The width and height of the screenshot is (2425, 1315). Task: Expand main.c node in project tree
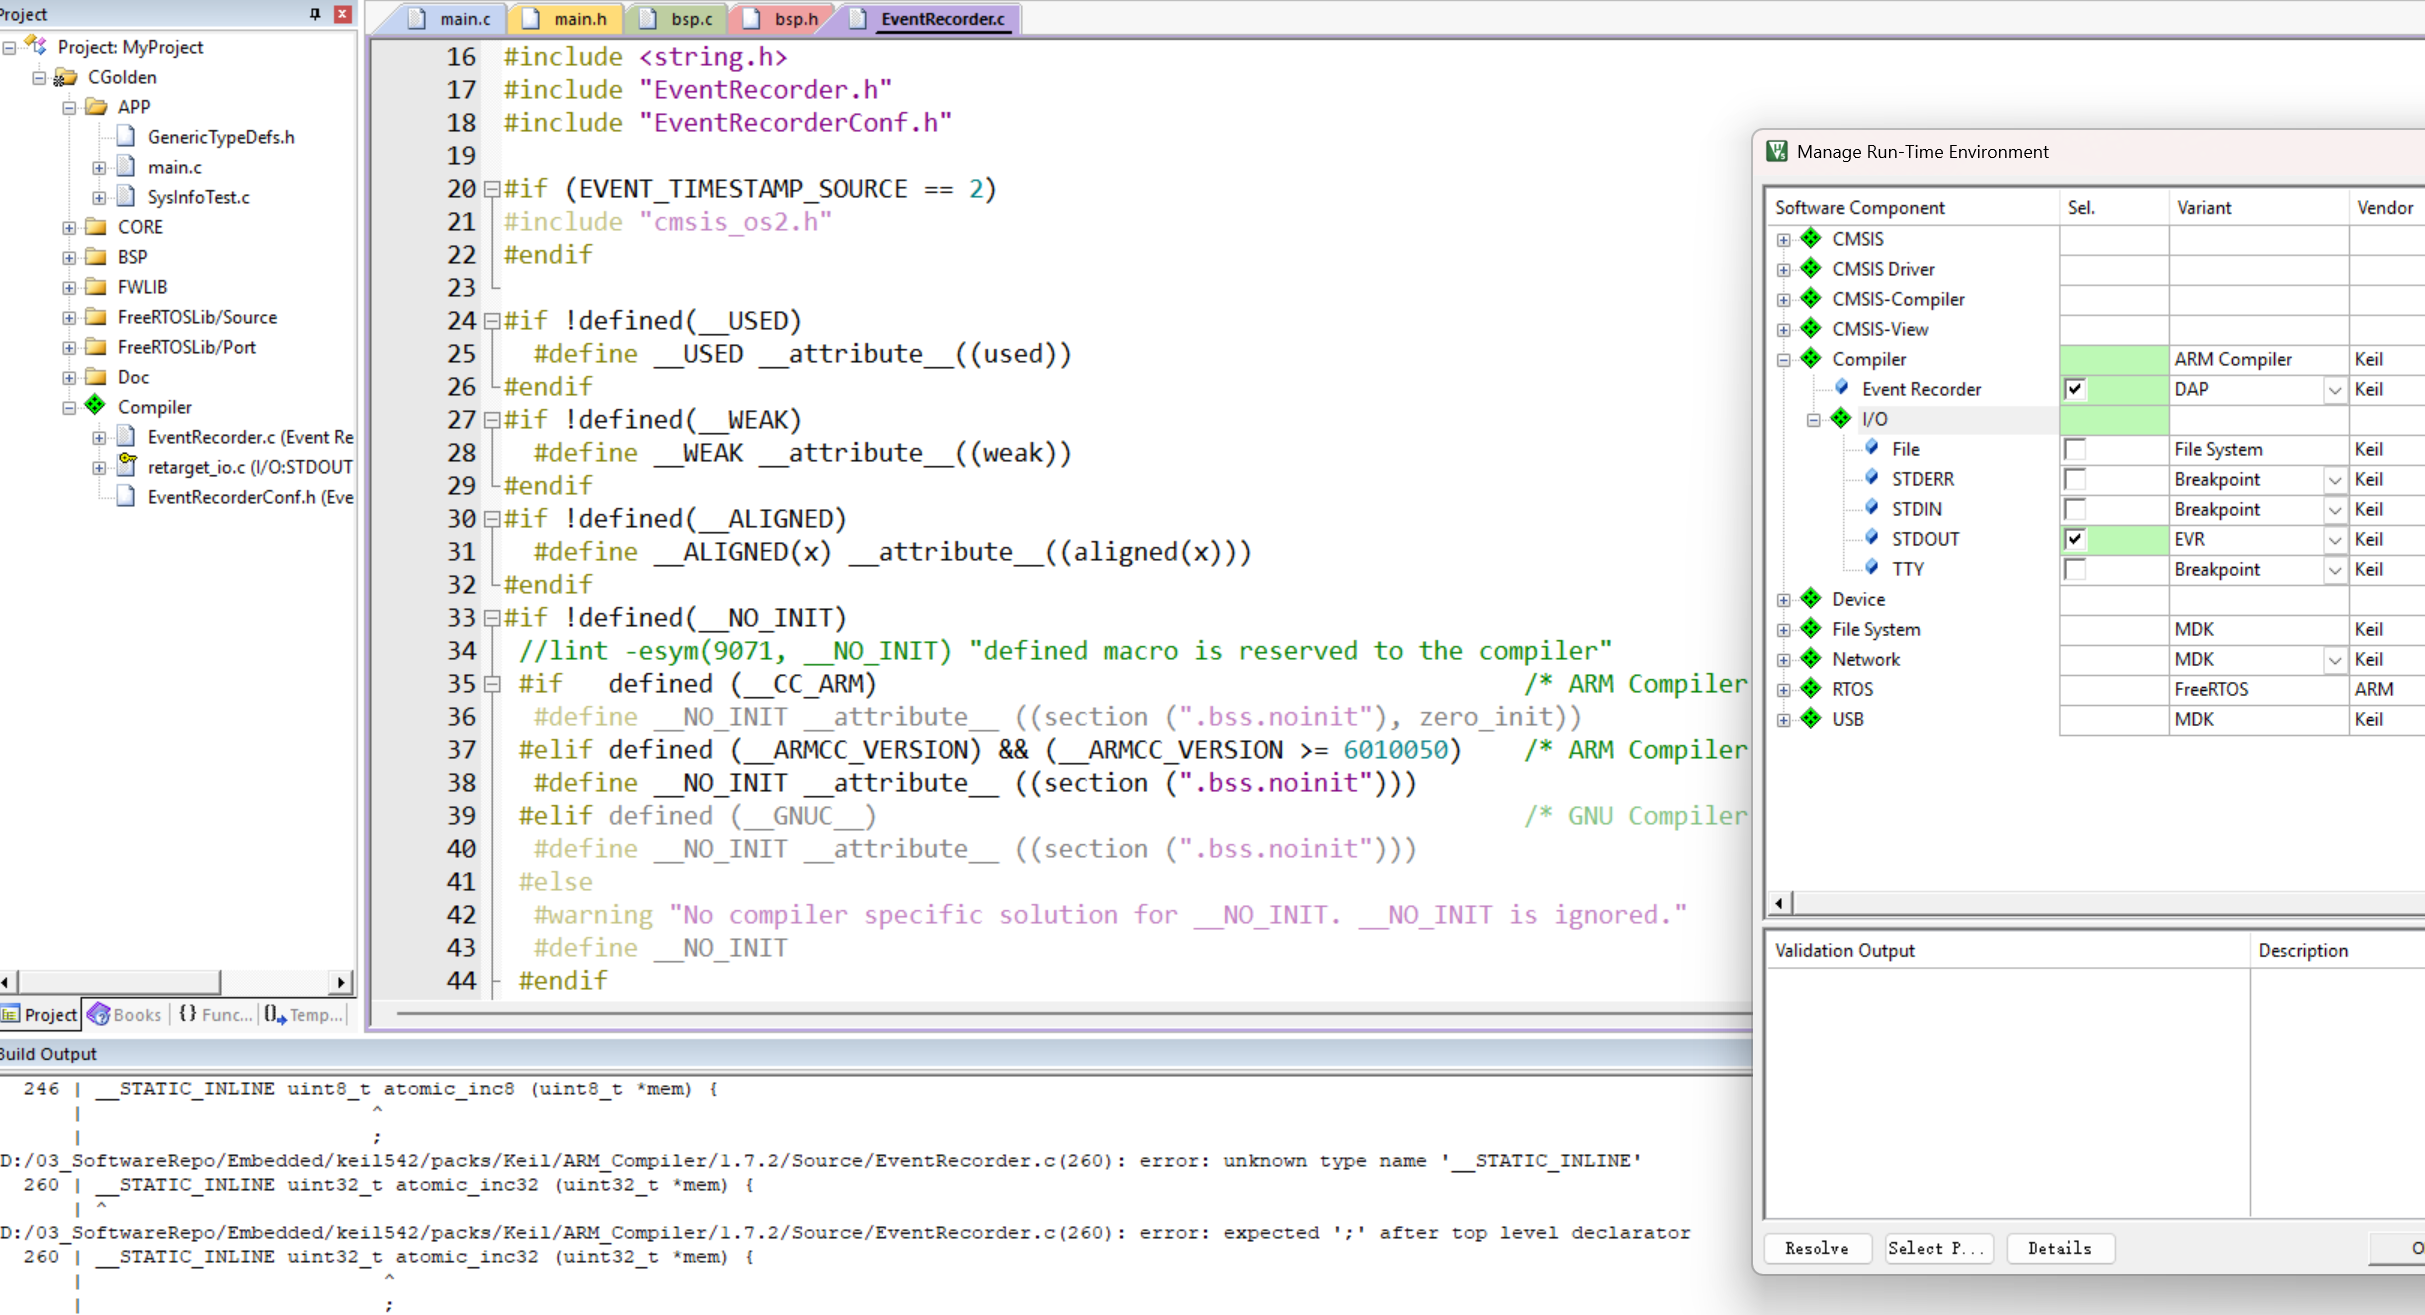click(x=99, y=168)
